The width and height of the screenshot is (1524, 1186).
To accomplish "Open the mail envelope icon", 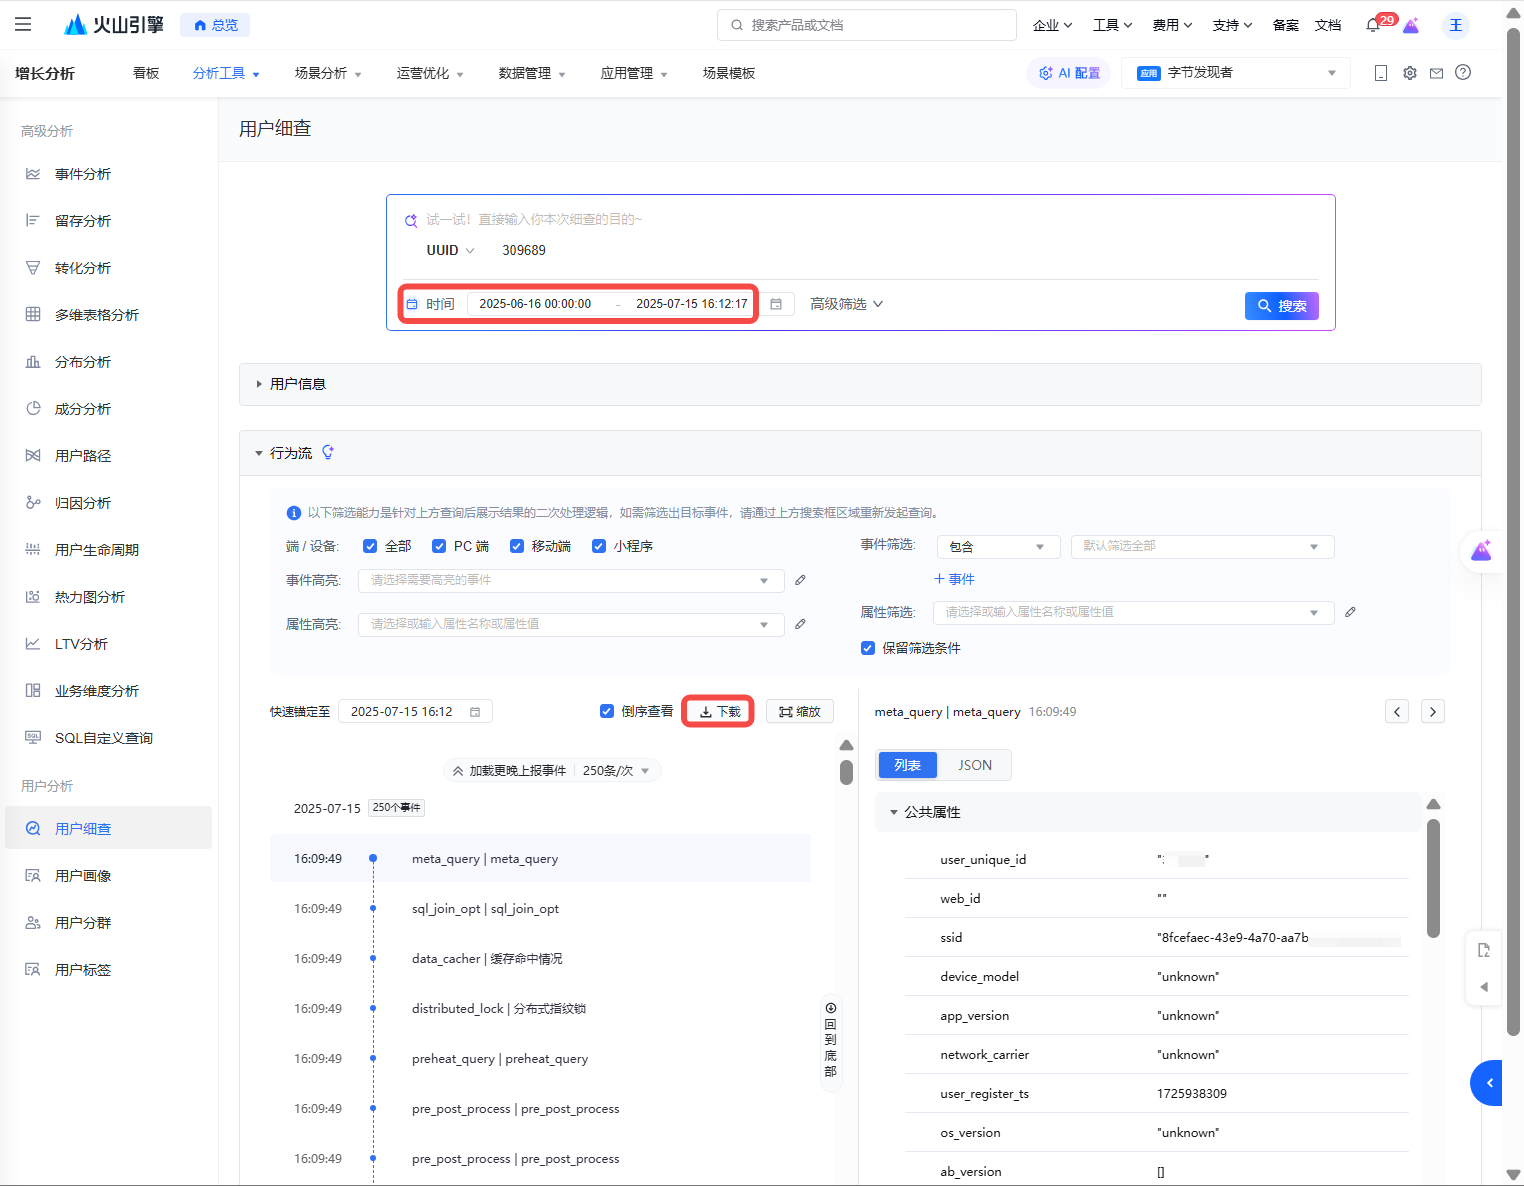I will [x=1436, y=73].
